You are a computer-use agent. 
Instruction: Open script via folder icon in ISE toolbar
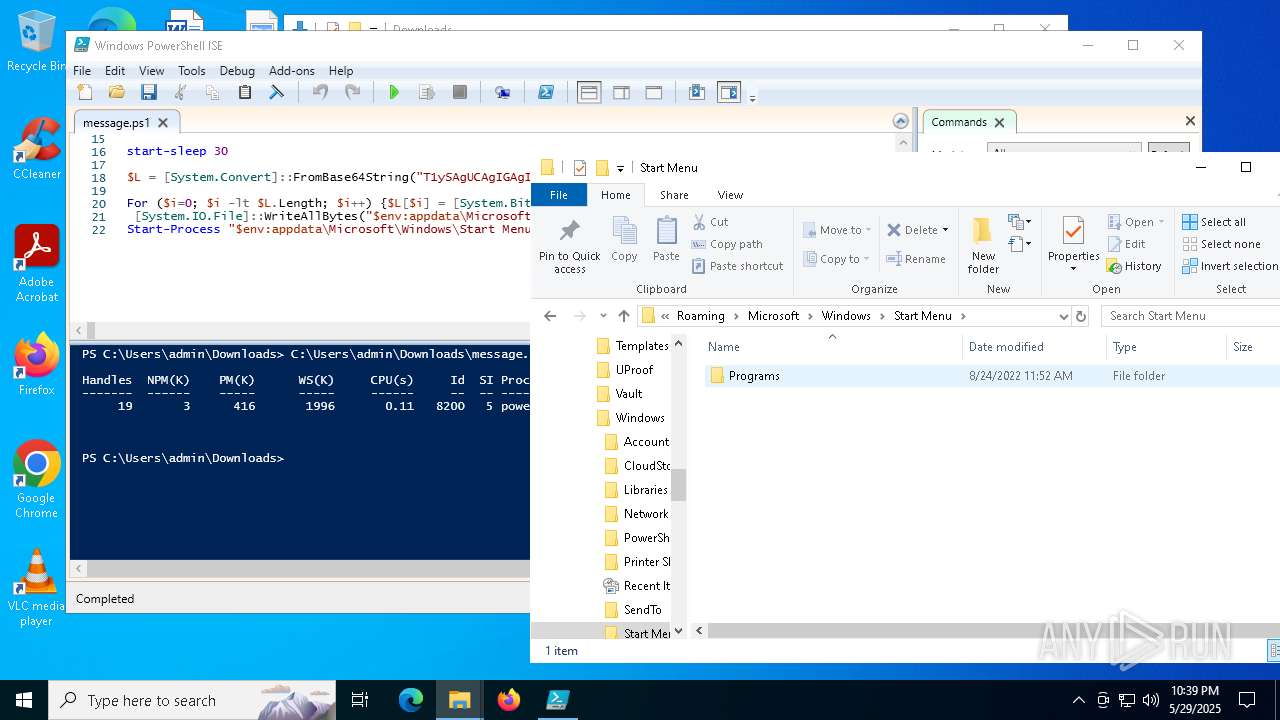(x=117, y=92)
